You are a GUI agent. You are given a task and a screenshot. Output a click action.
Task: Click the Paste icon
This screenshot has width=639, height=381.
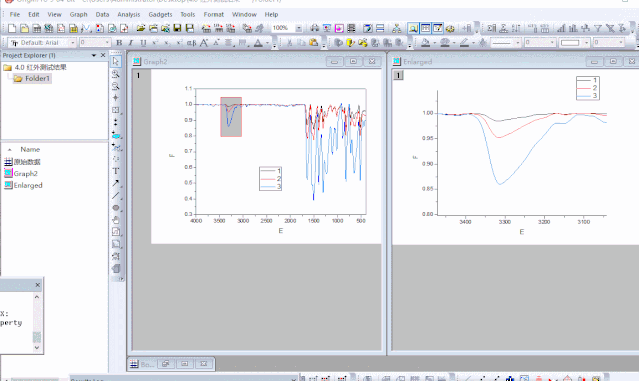click(x=313, y=42)
